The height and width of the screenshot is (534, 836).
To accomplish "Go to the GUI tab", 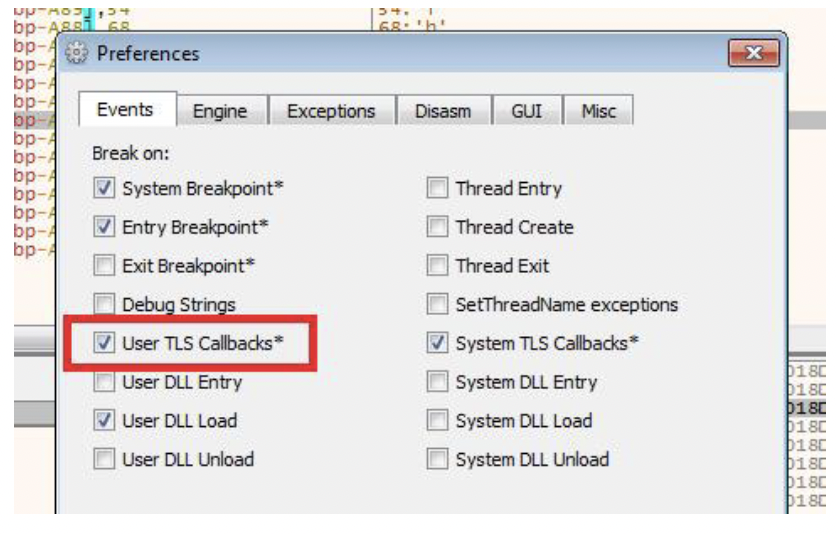I will pos(526,111).
